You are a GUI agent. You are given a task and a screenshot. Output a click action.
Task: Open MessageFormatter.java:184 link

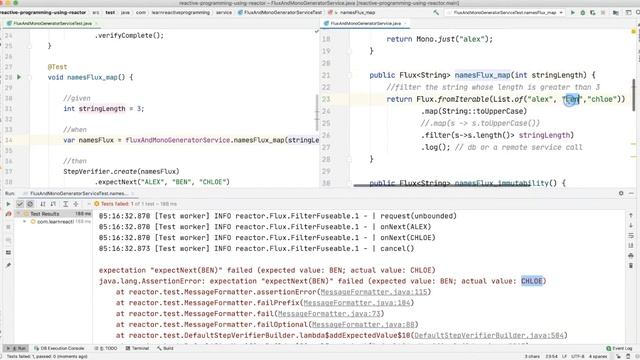pos(357,302)
